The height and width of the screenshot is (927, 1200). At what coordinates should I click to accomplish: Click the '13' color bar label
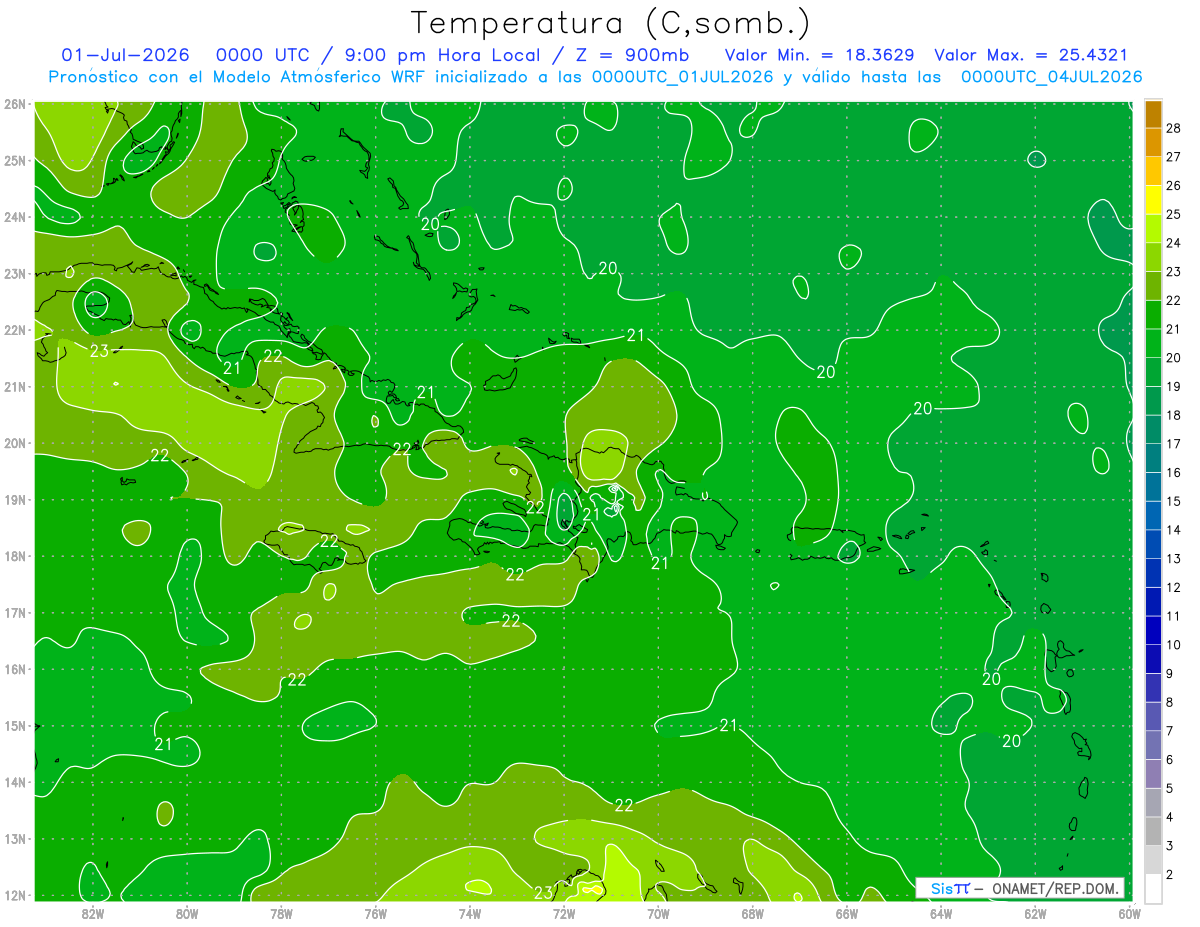coord(1174,558)
